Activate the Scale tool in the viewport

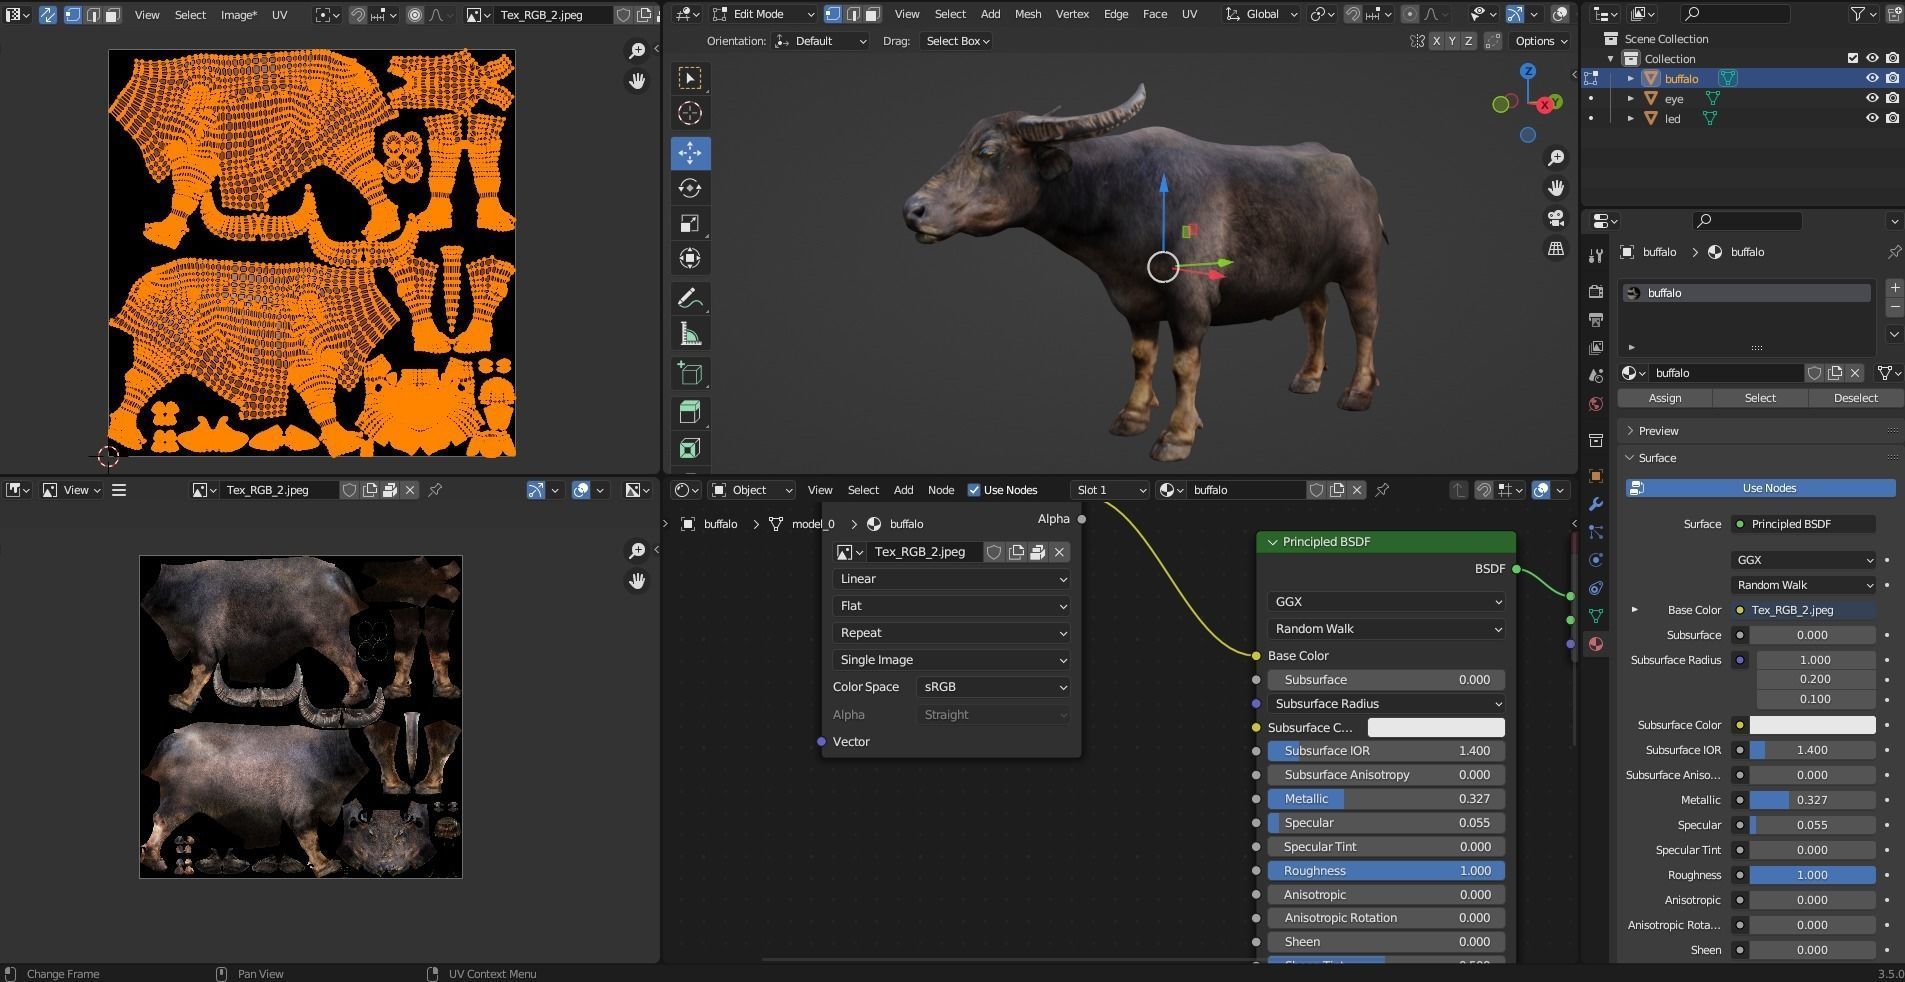tap(690, 223)
